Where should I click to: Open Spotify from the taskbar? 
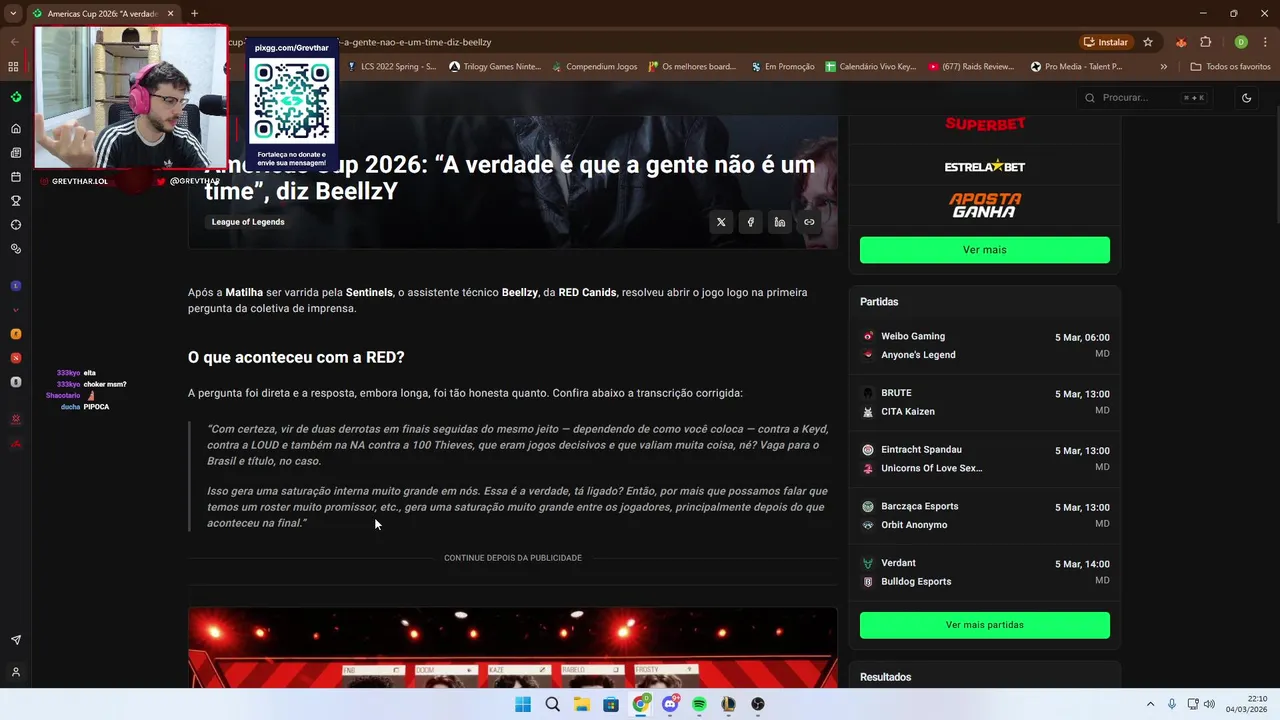click(x=699, y=704)
